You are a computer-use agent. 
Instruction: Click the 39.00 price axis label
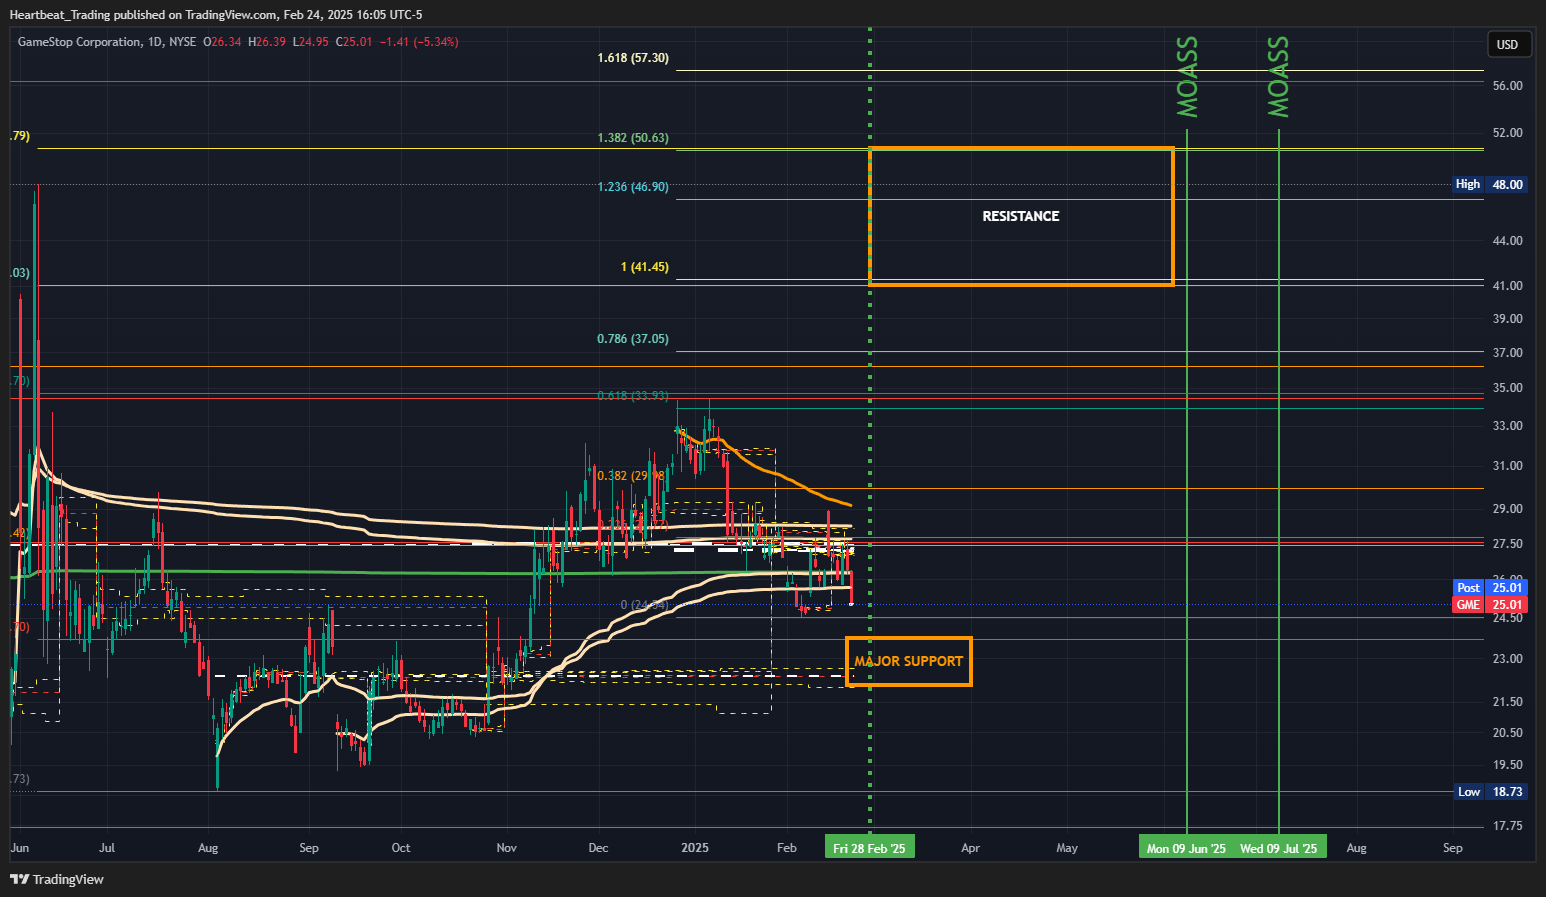pos(1507,319)
